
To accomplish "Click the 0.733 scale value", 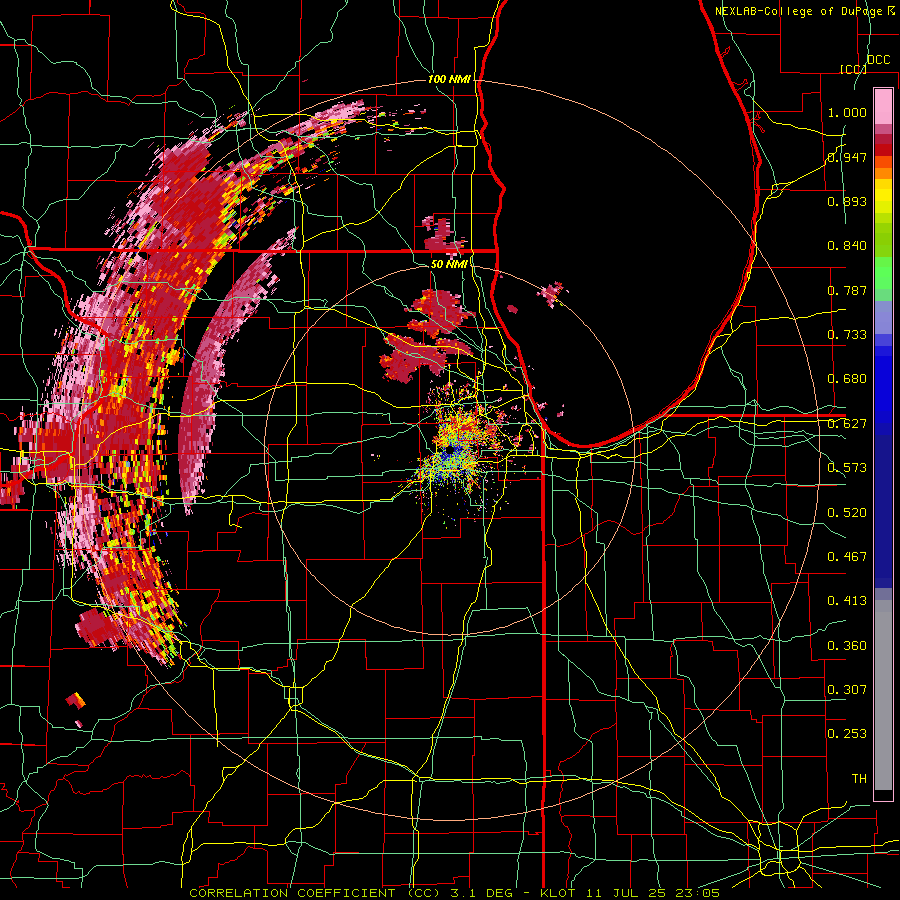I will (x=847, y=335).
